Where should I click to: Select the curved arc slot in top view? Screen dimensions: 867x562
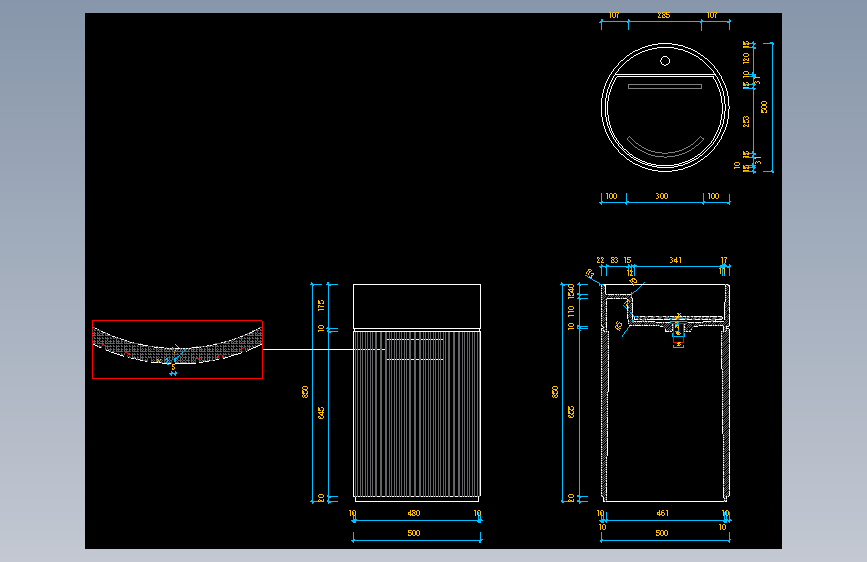[665, 147]
